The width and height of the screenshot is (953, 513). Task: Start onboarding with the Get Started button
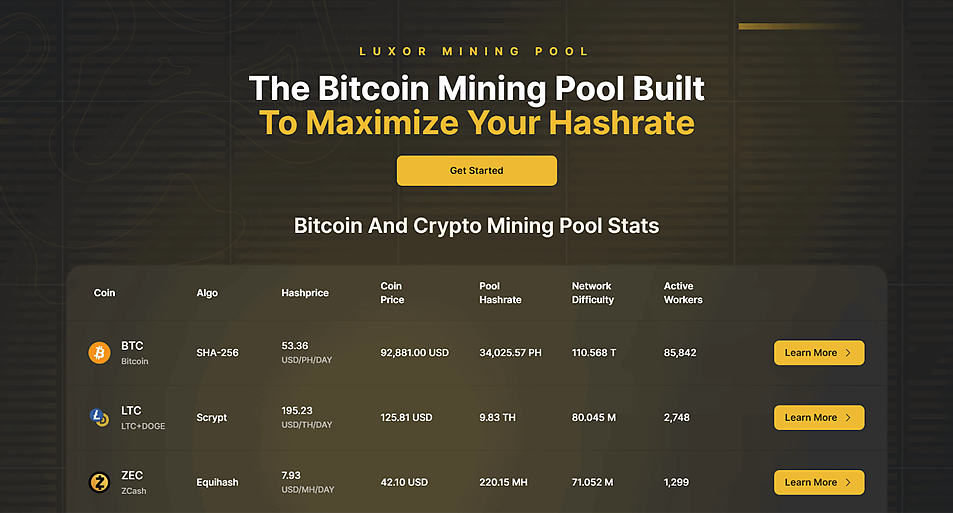476,171
